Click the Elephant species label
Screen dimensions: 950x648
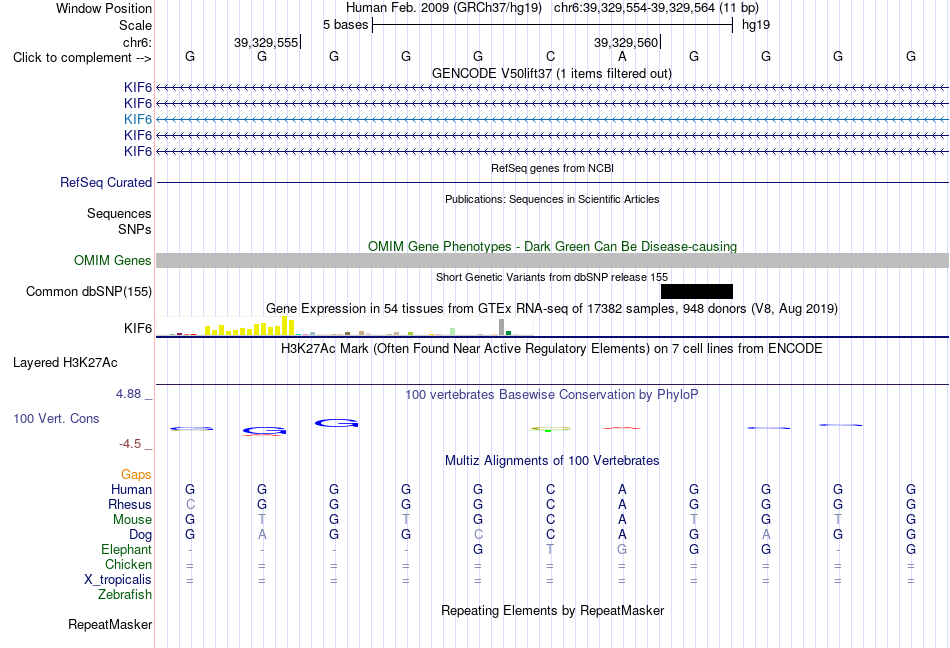[x=127, y=549]
